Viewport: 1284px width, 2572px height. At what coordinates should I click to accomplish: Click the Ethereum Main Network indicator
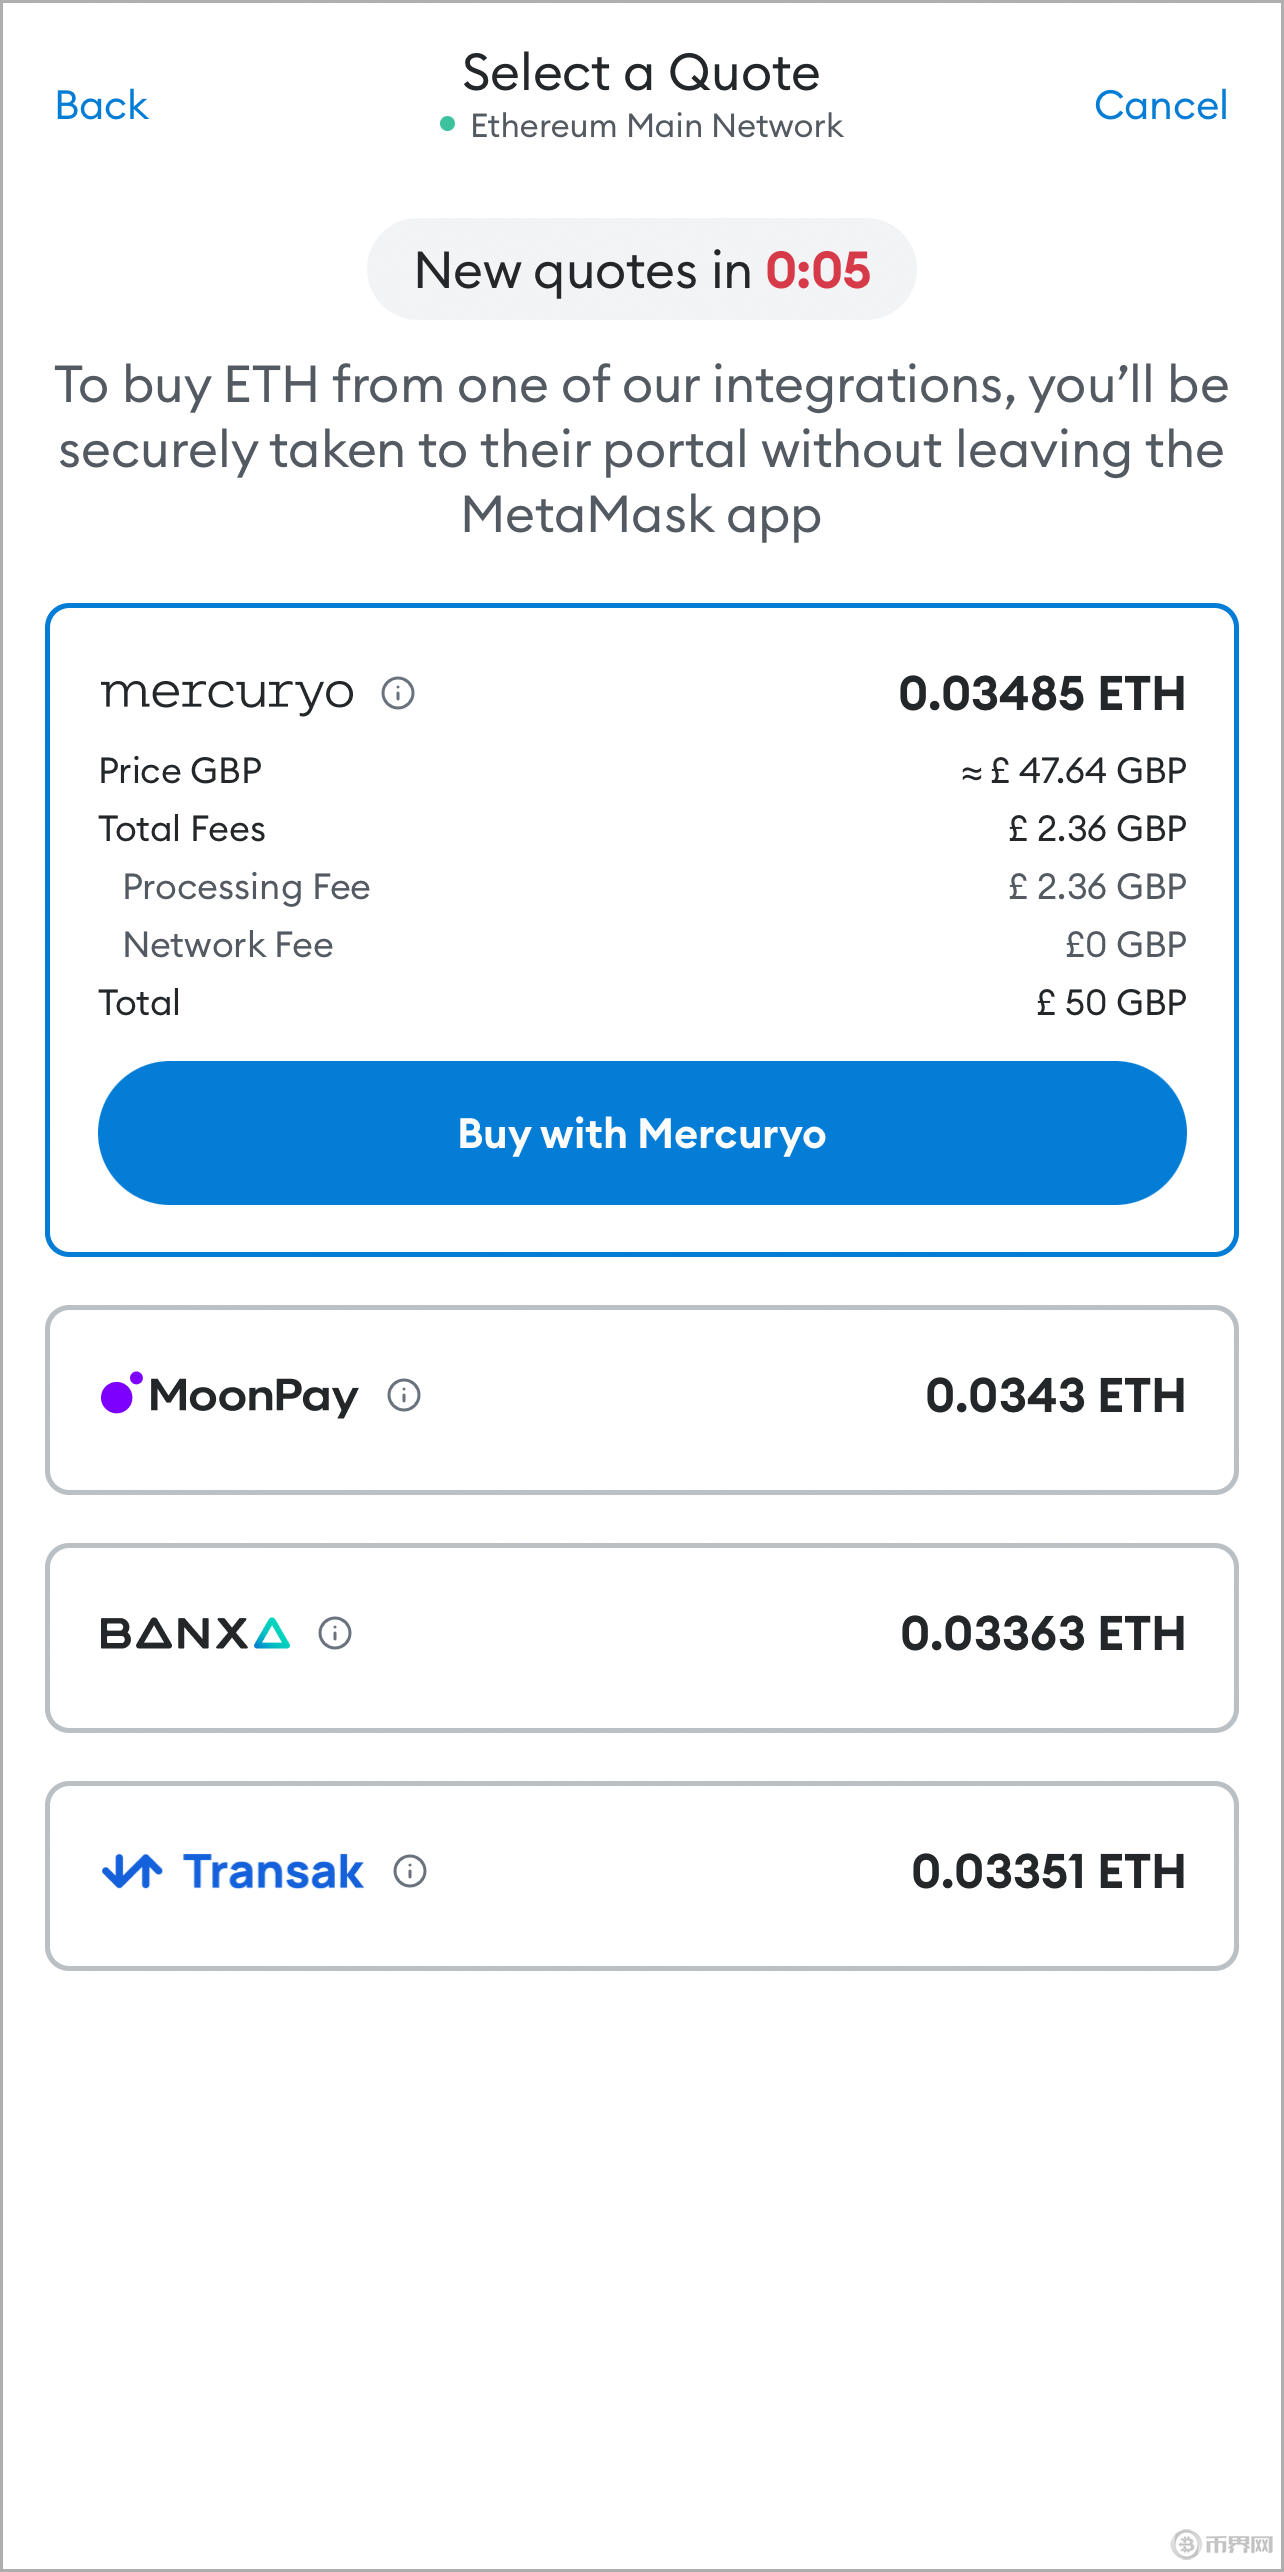[642, 126]
